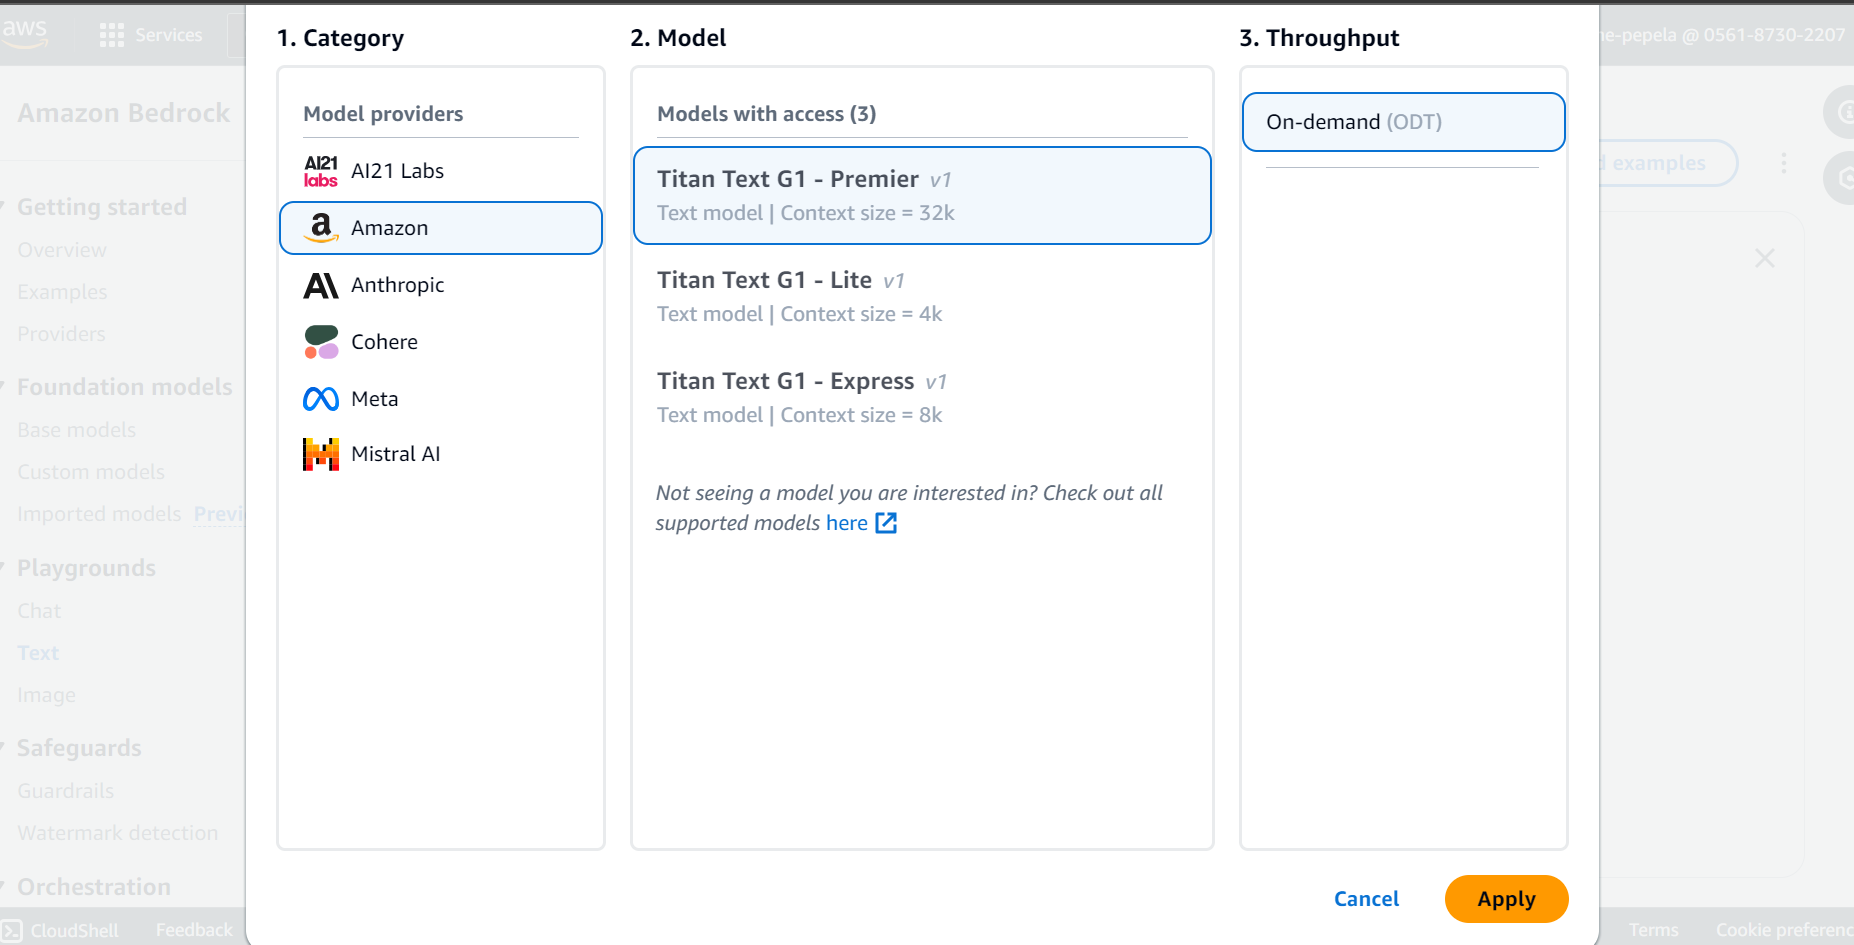Screen dimensions: 1854x945
Task: Choose Mistral AI from model providers
Action: (395, 454)
